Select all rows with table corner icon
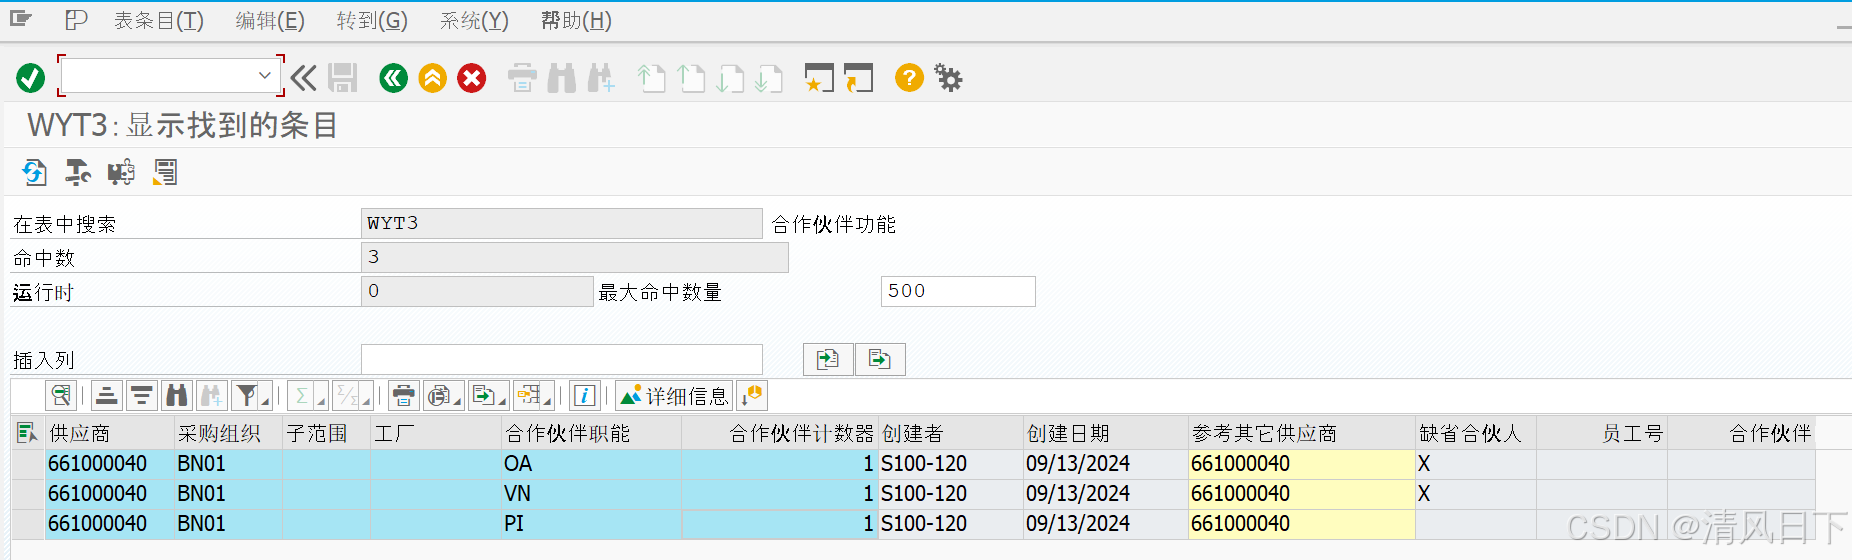Image resolution: width=1852 pixels, height=560 pixels. click(27, 433)
